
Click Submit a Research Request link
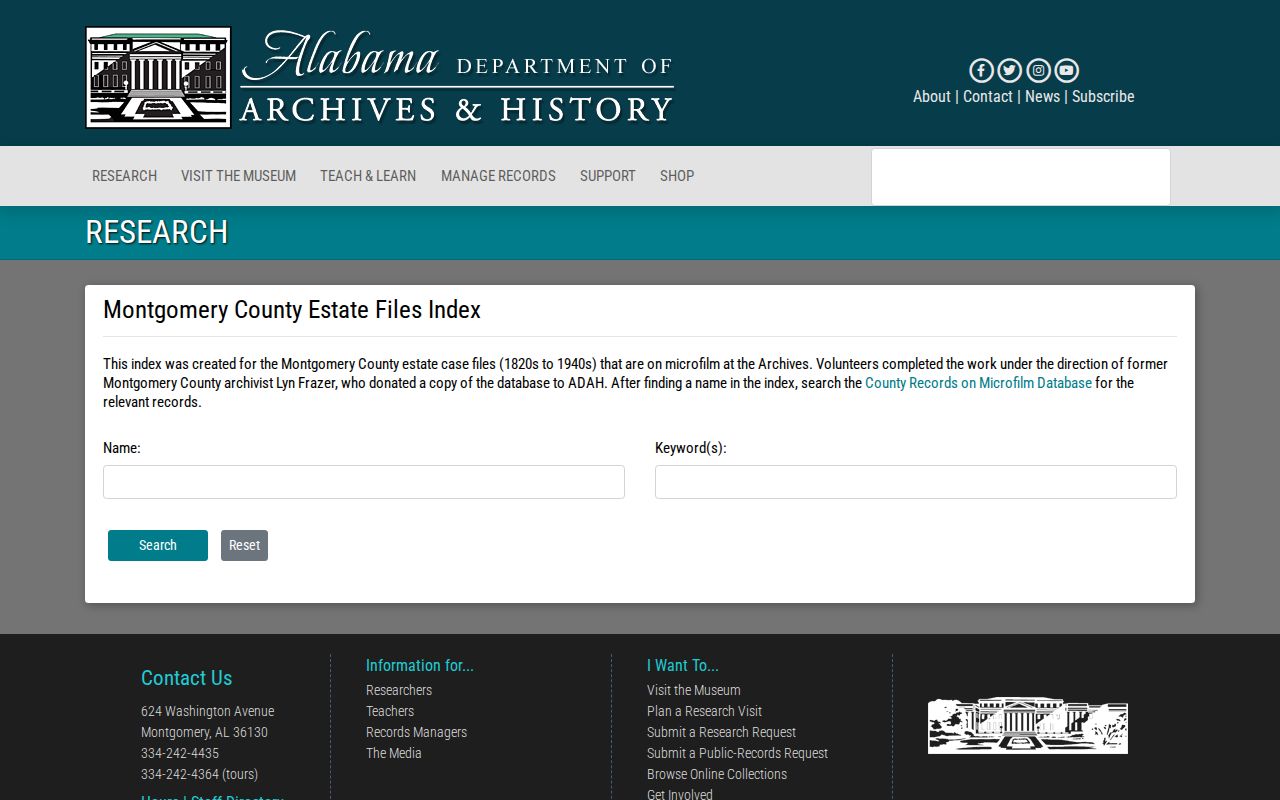tap(721, 732)
